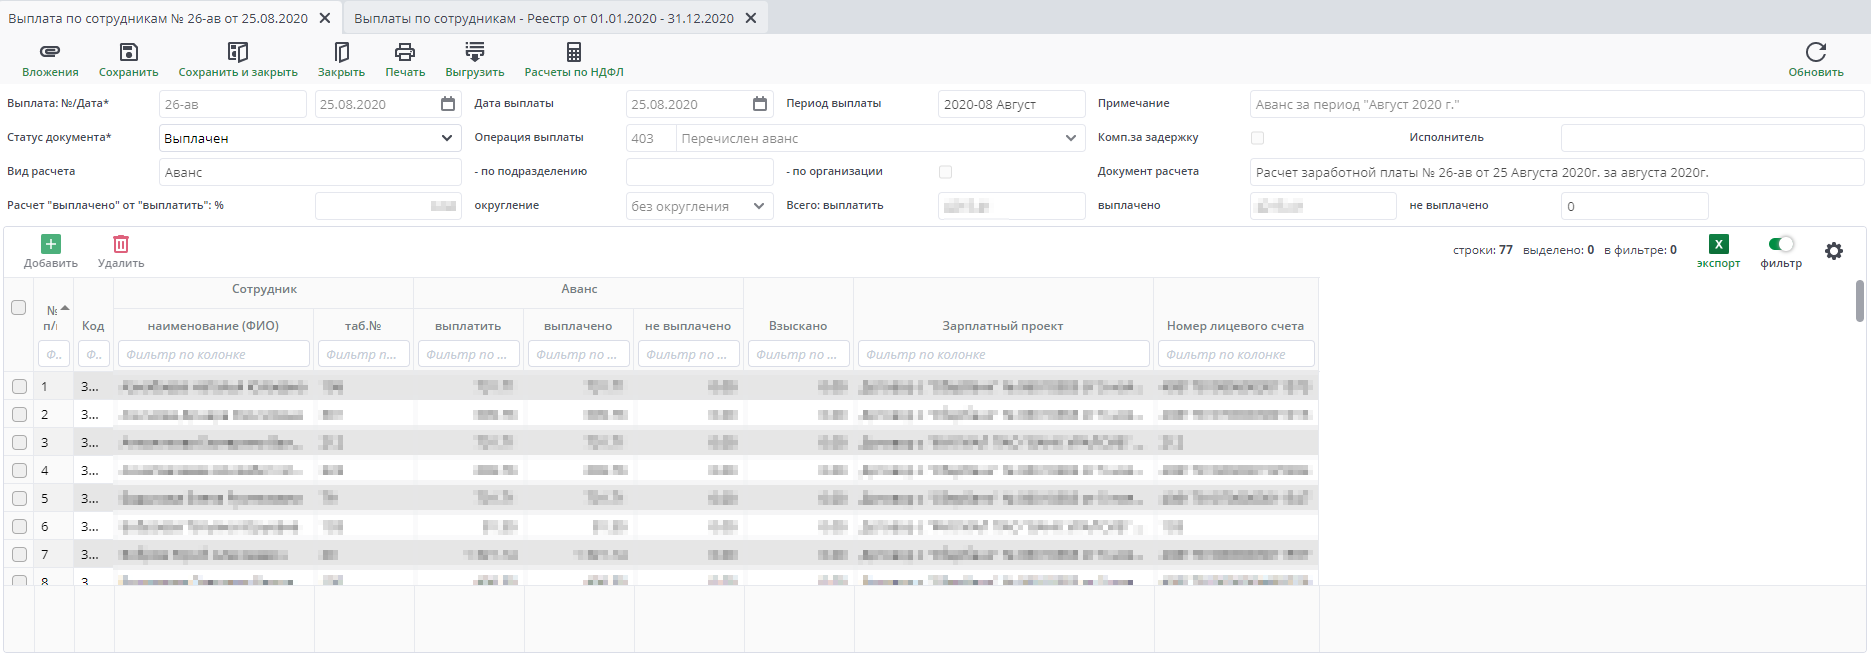Click the Выгрузить export icon

[475, 52]
